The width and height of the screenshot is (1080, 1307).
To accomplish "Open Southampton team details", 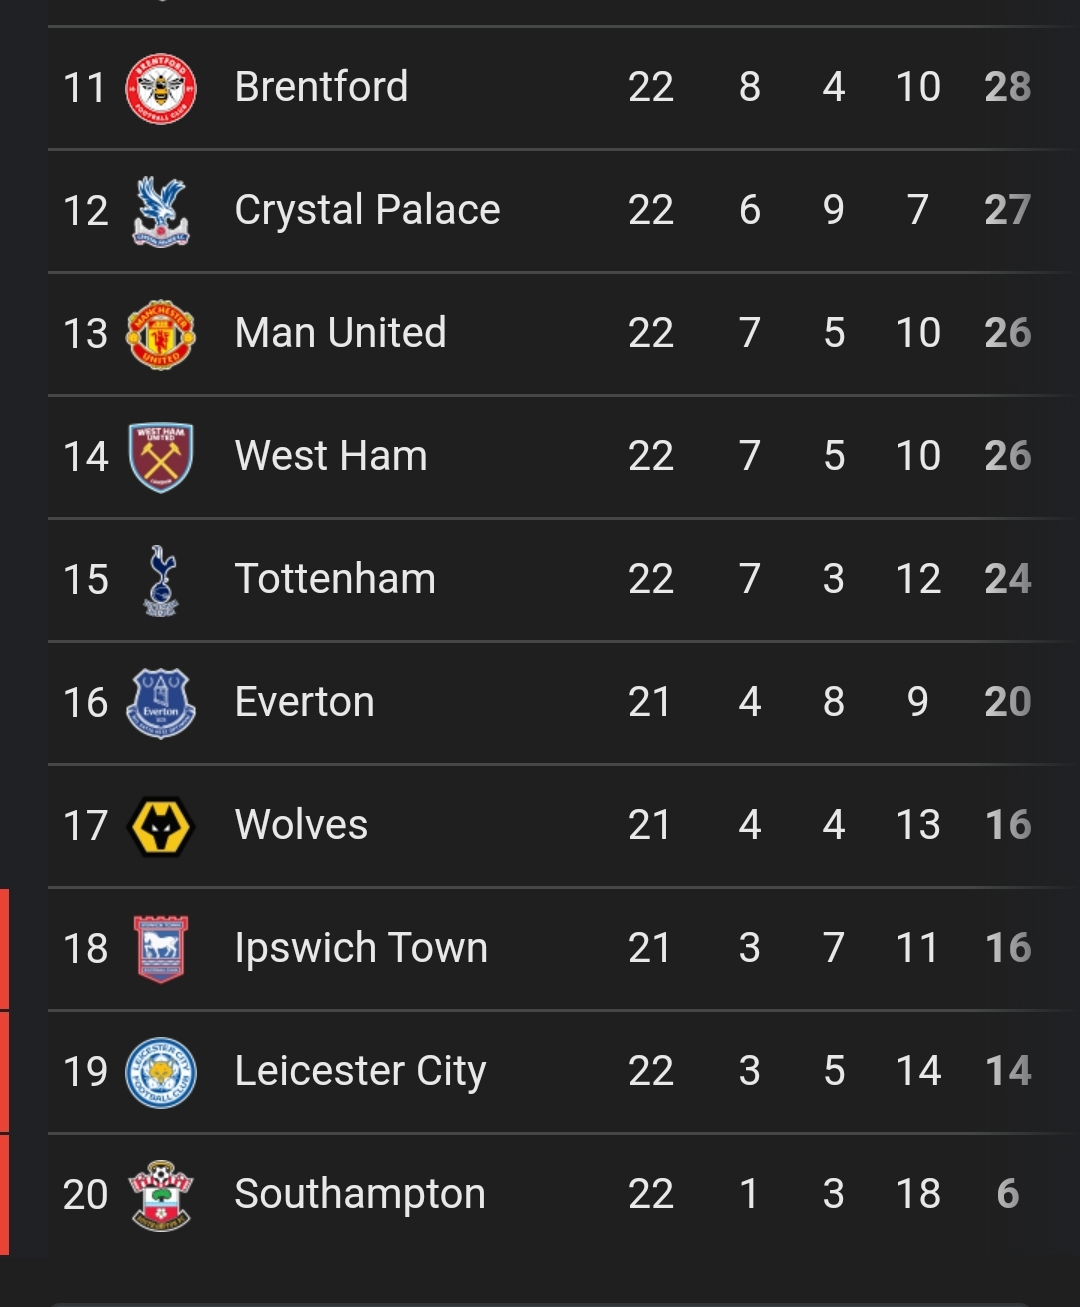I will (x=360, y=1195).
